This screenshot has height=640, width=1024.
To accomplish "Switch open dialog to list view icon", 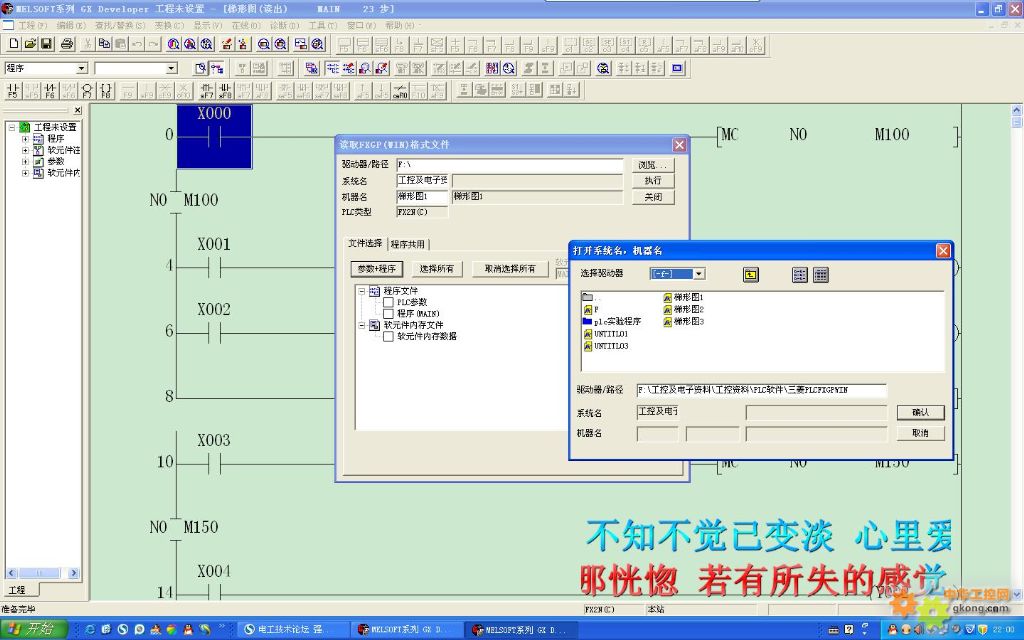I will [x=800, y=275].
